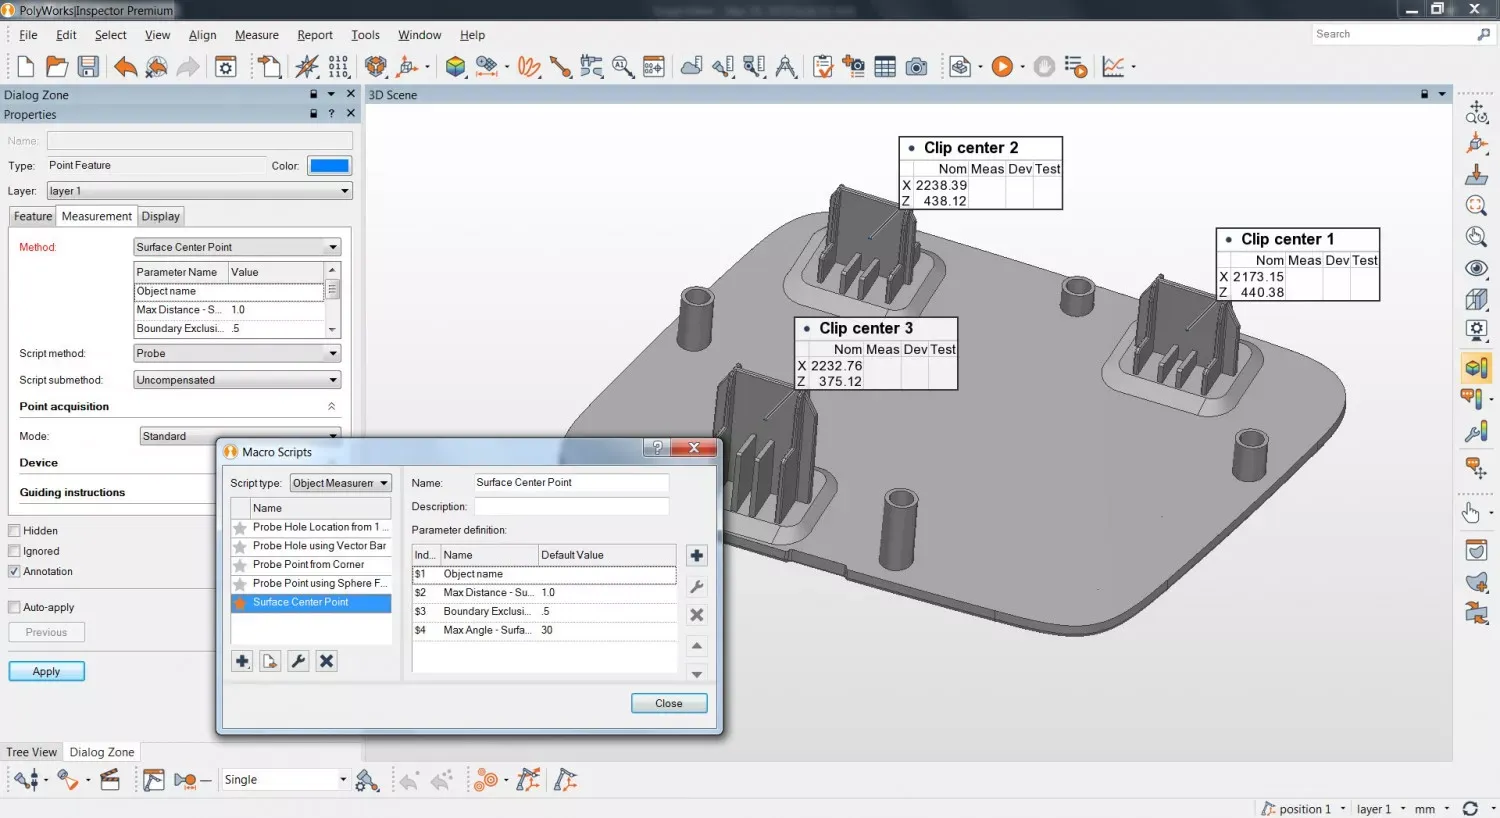
Task: Collapse the Point acquisition section
Action: pos(332,406)
